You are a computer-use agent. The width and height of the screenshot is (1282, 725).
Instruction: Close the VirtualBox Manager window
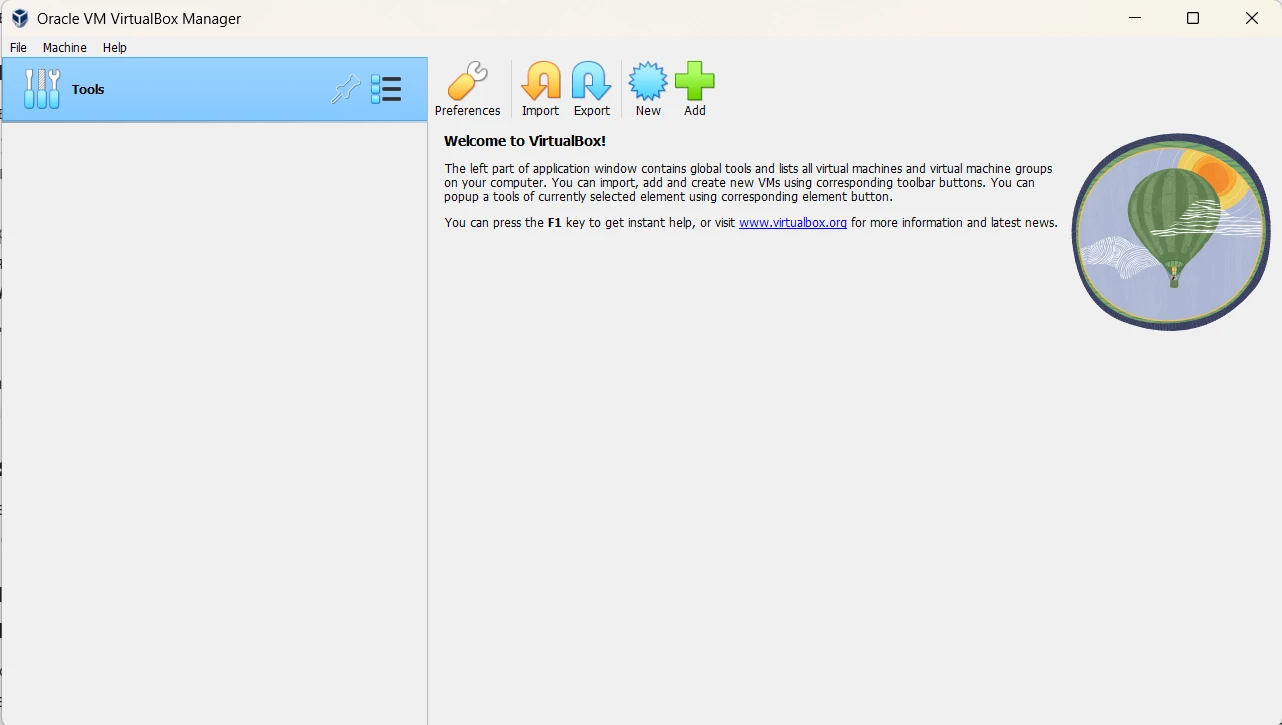coord(1251,18)
